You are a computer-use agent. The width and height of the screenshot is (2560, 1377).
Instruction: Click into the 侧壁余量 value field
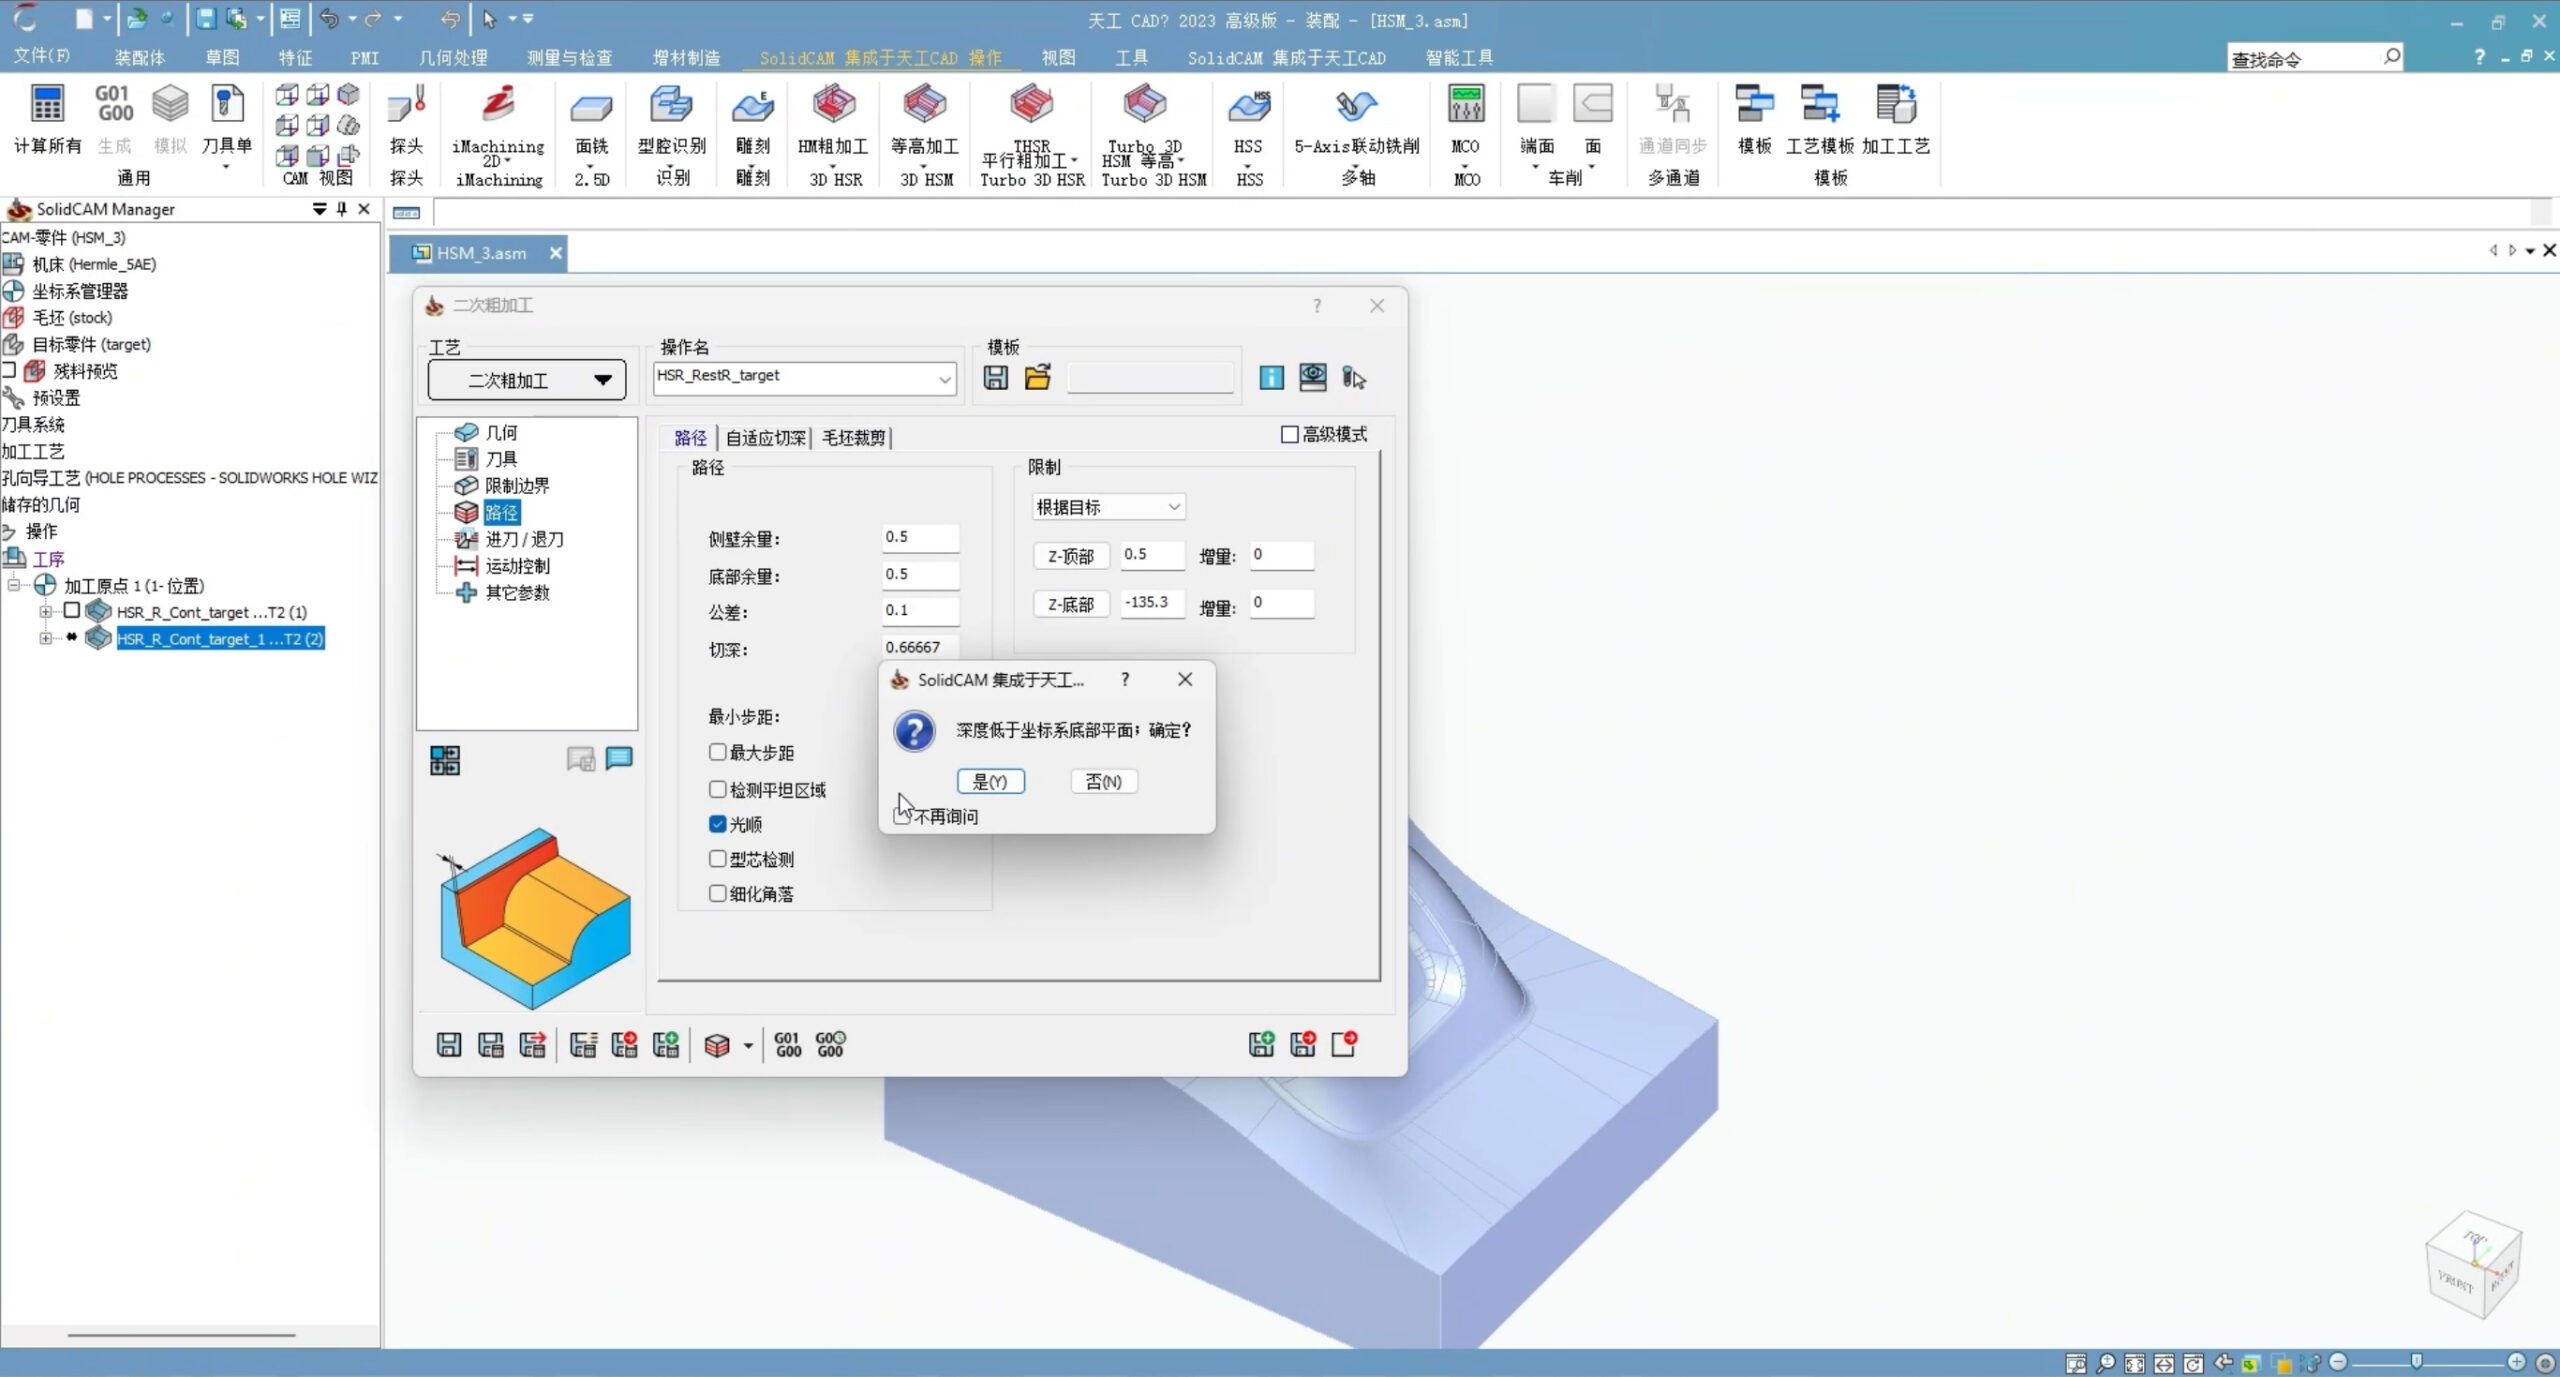coord(920,537)
